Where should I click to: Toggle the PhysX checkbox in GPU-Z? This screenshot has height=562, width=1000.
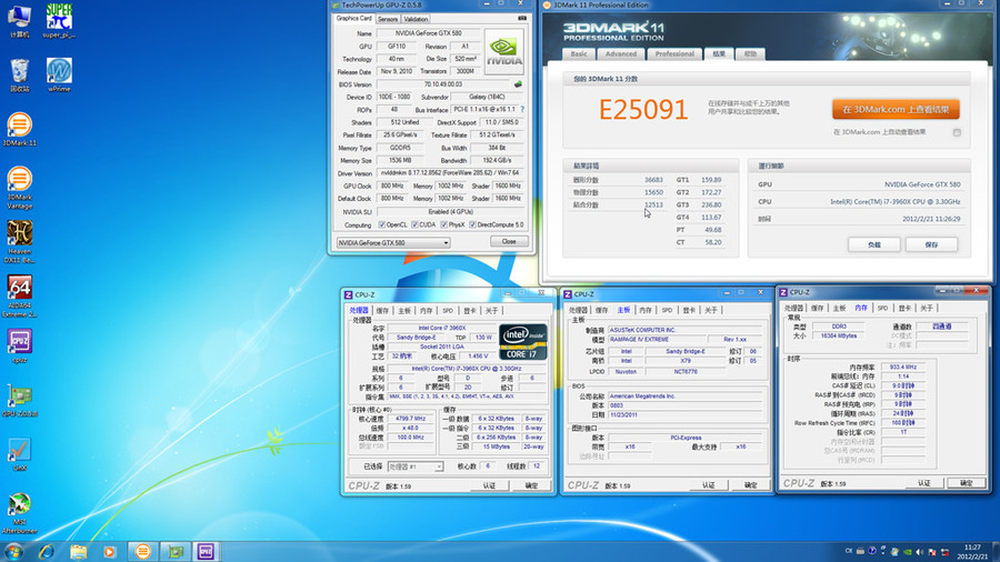point(444,225)
